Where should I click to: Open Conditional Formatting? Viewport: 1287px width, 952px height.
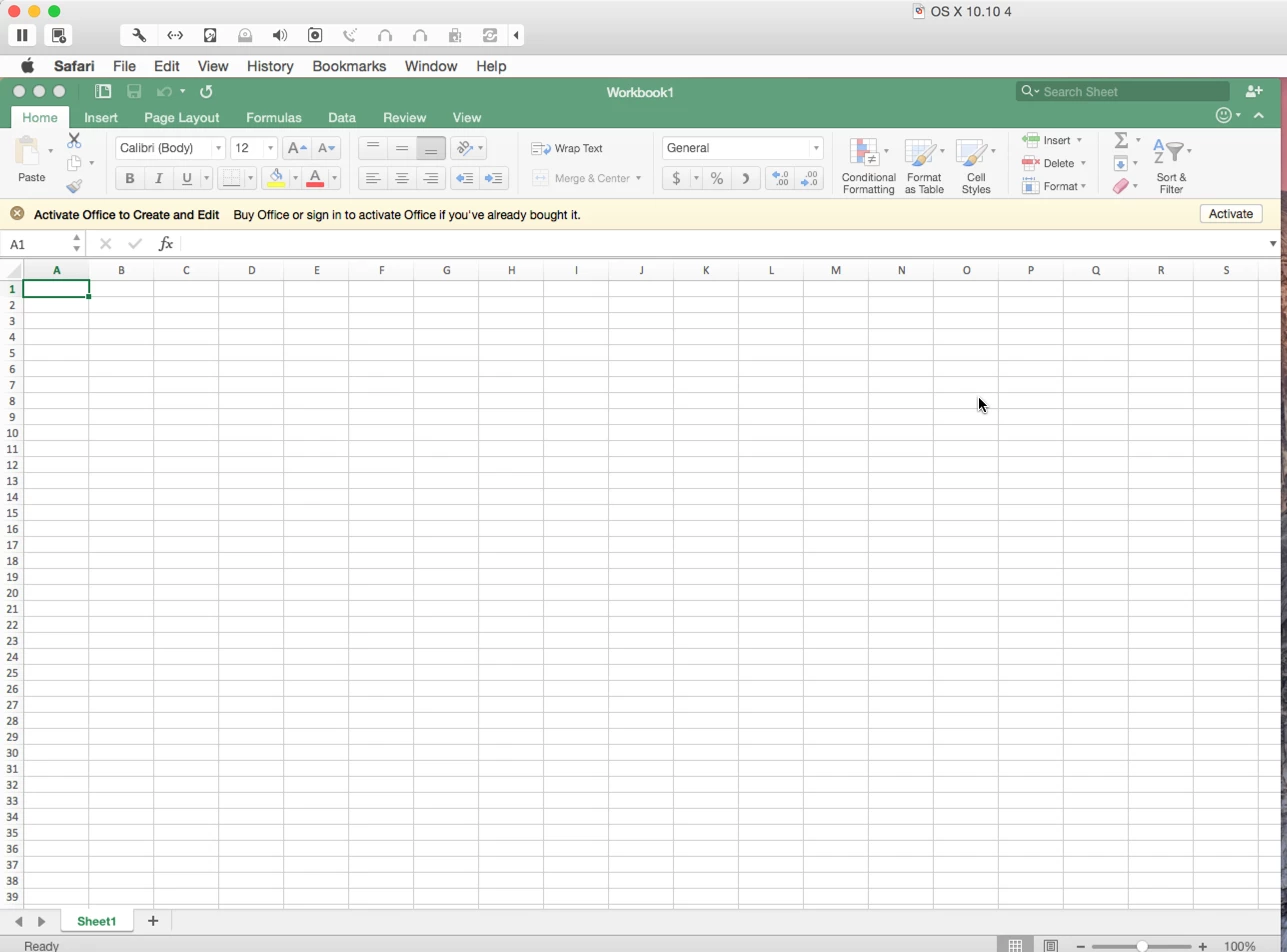(x=868, y=166)
